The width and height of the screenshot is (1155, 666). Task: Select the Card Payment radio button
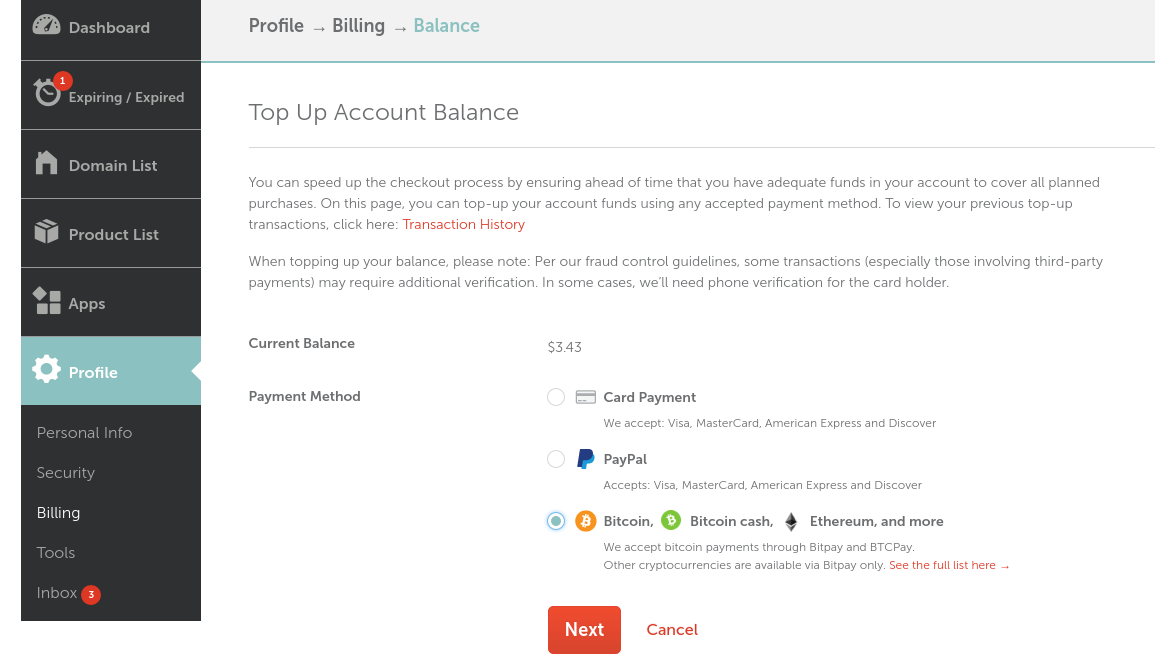coord(556,397)
